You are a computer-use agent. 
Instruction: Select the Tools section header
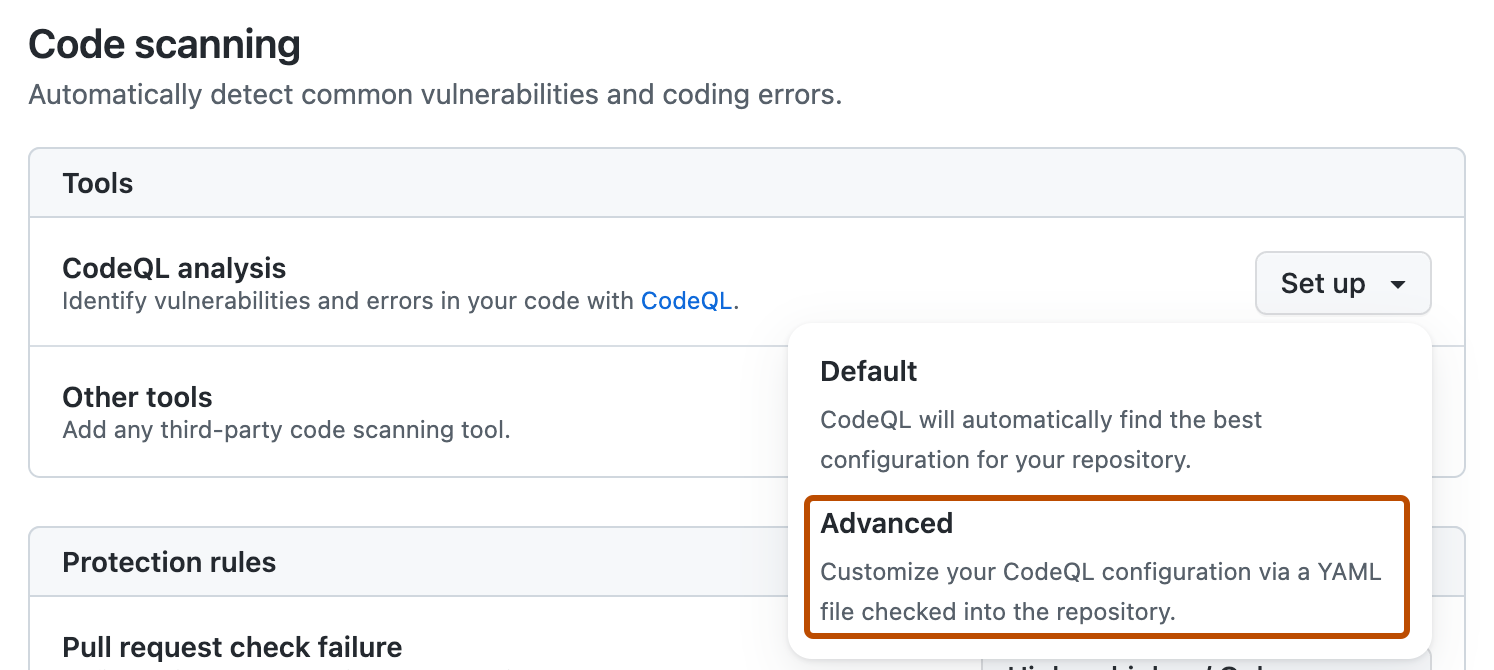point(97,183)
